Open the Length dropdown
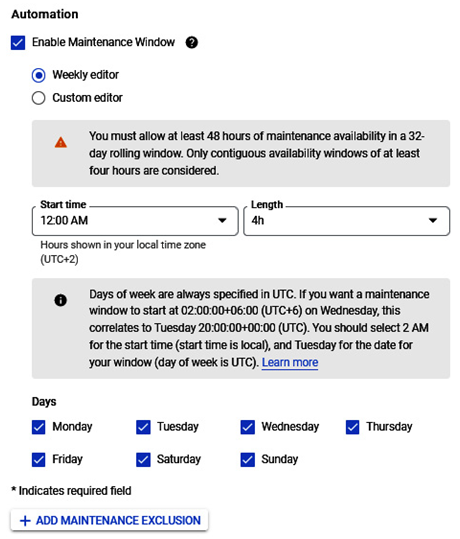The width and height of the screenshot is (460, 539). 347,221
